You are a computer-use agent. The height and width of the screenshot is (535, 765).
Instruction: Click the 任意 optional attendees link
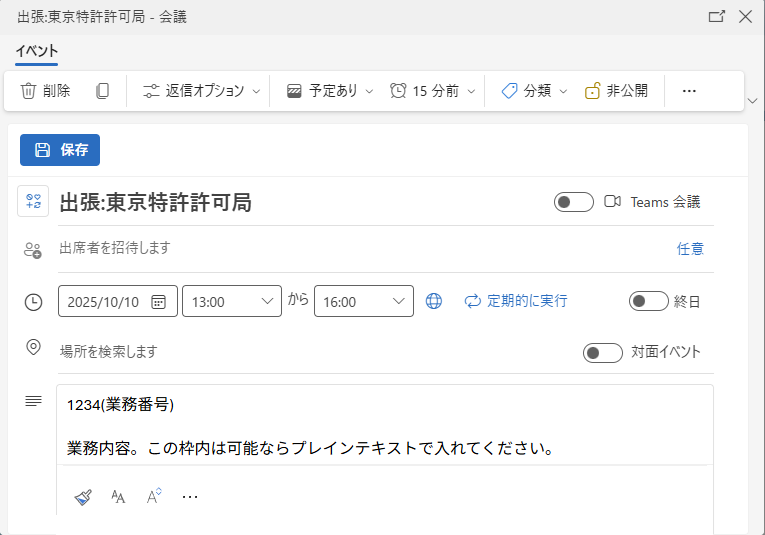pyautogui.click(x=690, y=249)
